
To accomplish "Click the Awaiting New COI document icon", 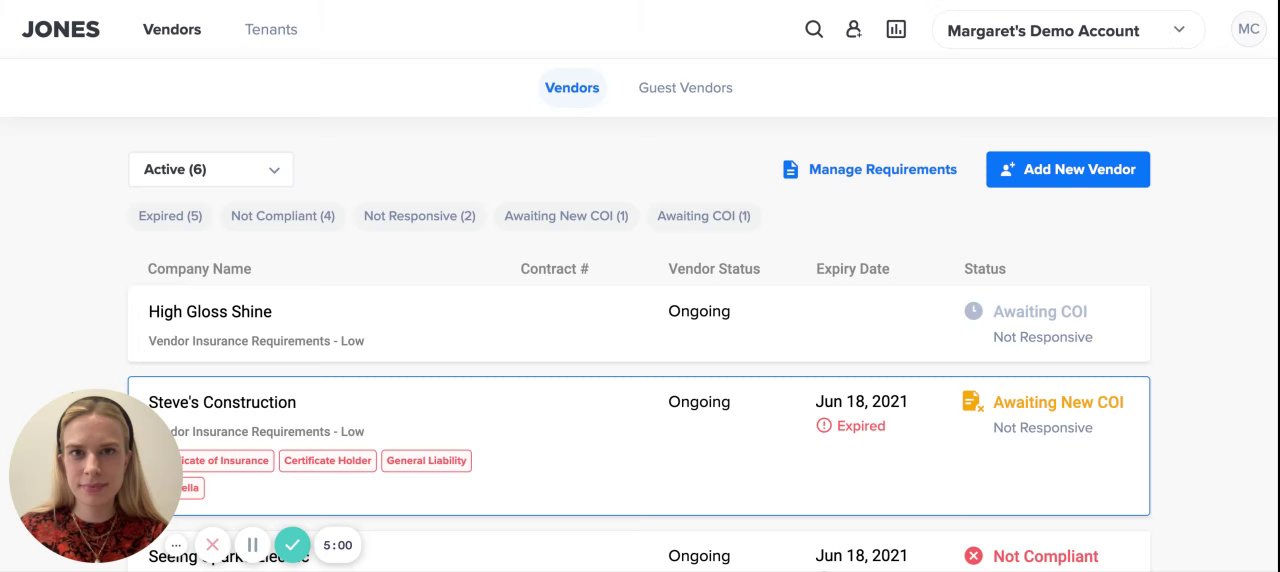I will click(972, 402).
